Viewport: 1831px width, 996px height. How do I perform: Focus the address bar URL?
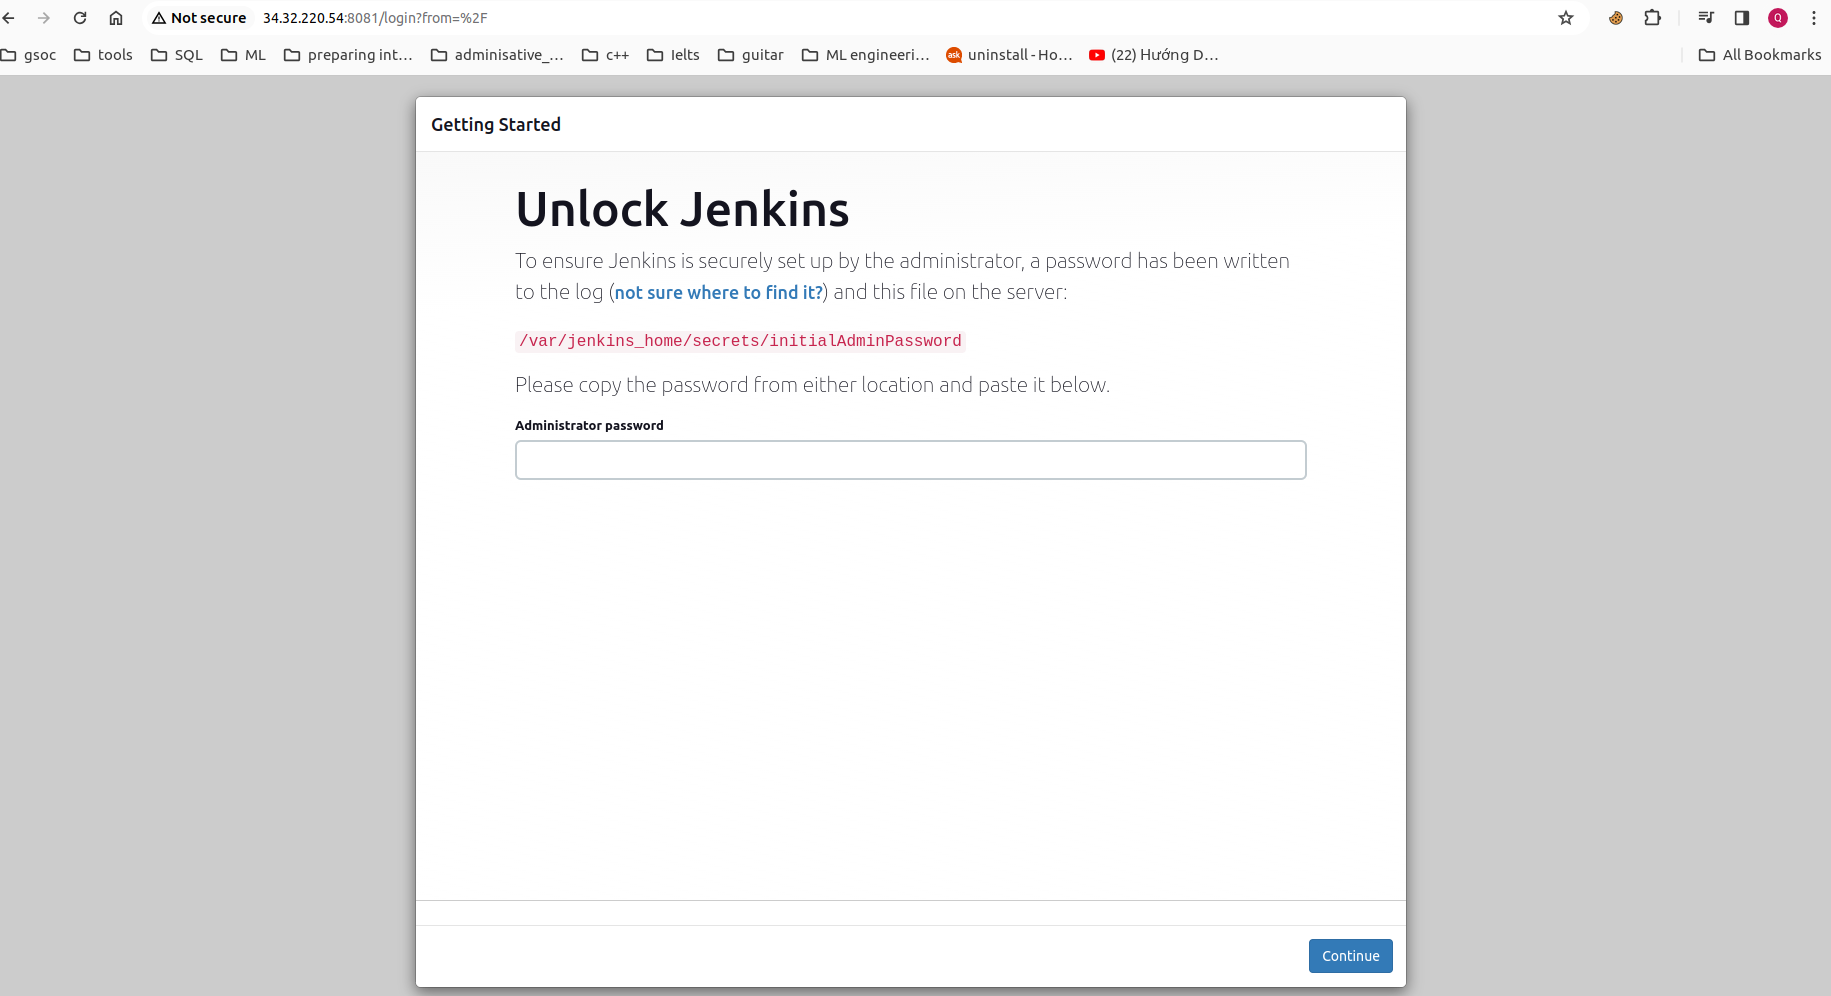(375, 18)
